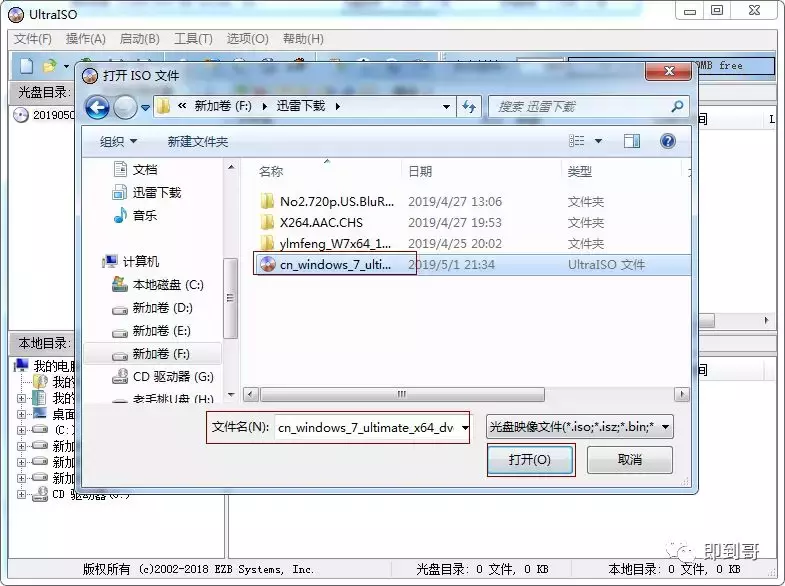
Task: Sort by the 名称 column header
Action: pos(271,172)
